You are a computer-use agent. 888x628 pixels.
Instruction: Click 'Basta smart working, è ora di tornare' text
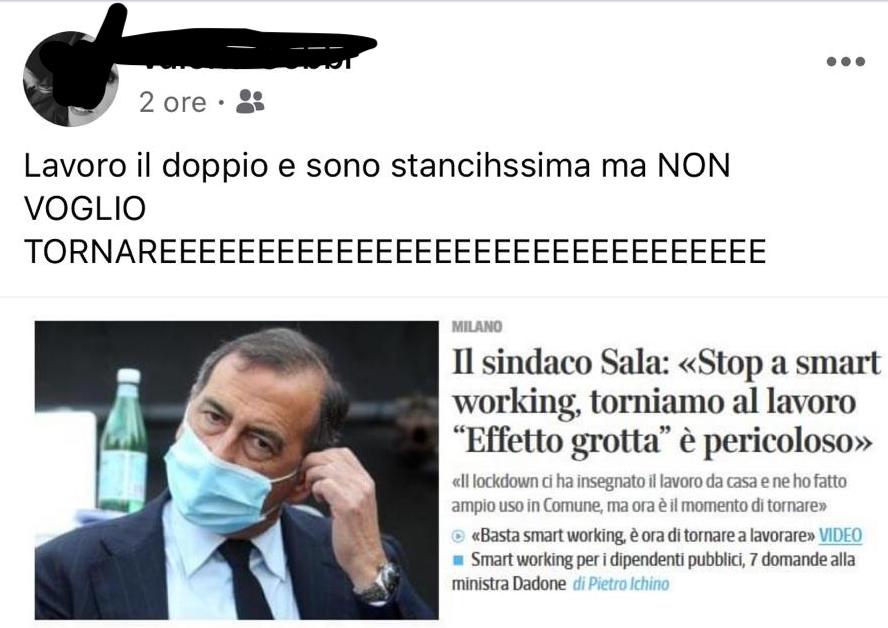[643, 535]
